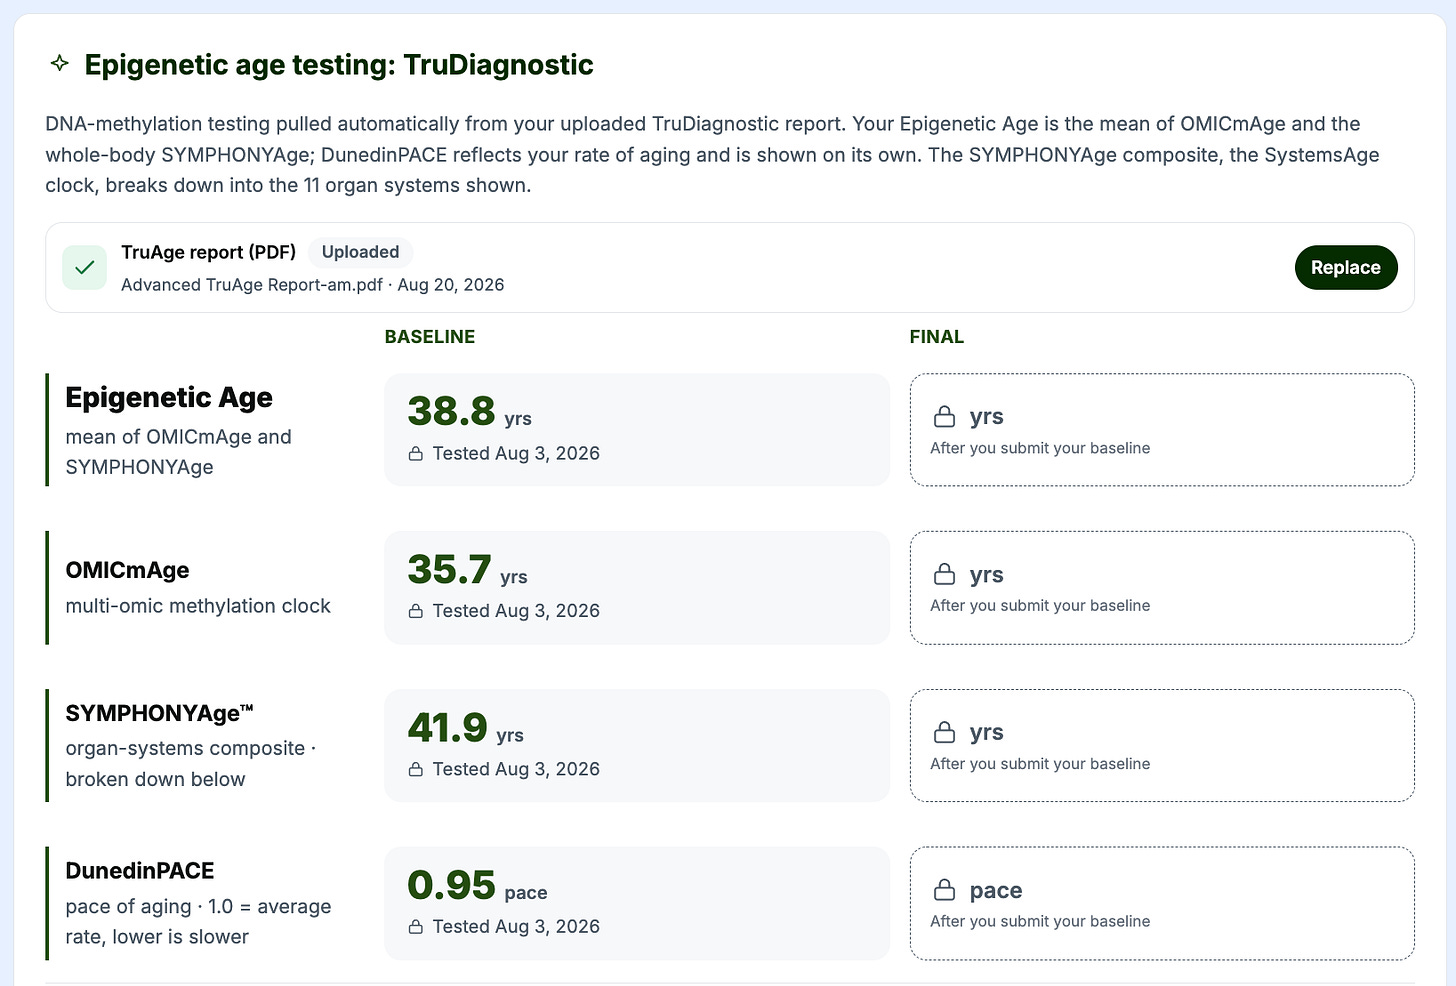This screenshot has height=986, width=1456.
Task: Click the Tested Aug 3, 2026 text under 0.95
Action: [x=516, y=927]
